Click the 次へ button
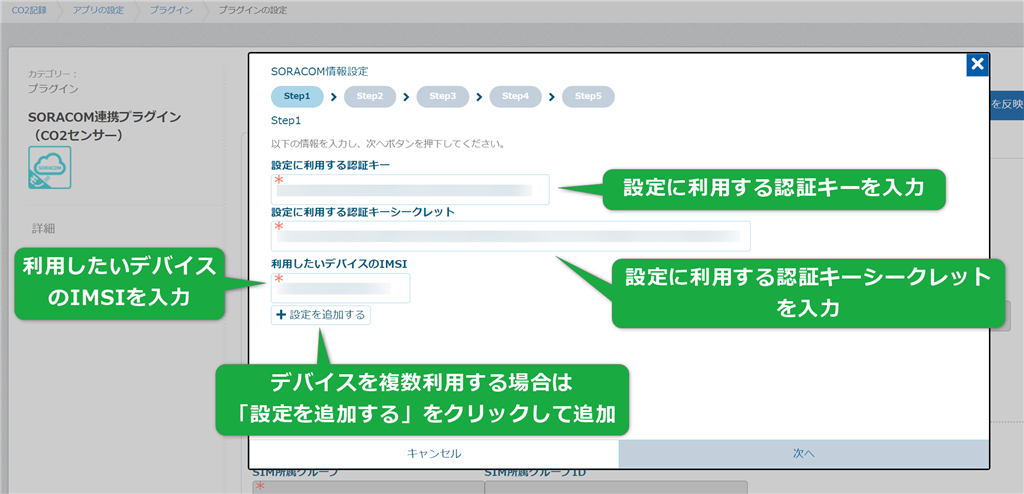1024x494 pixels. 804,453
